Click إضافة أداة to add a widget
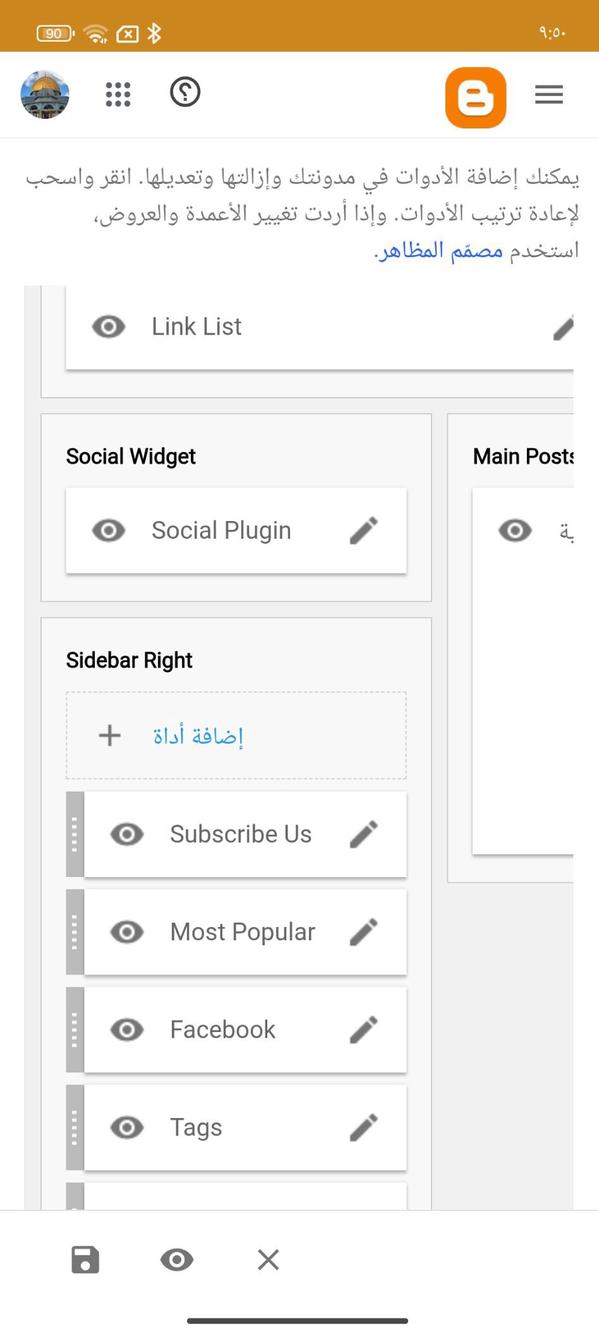 (197, 735)
